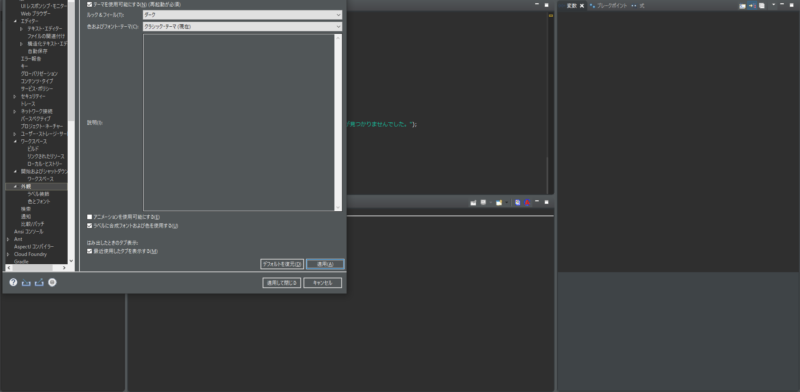
Task: Click the キャンセル button
Action: tap(322, 283)
